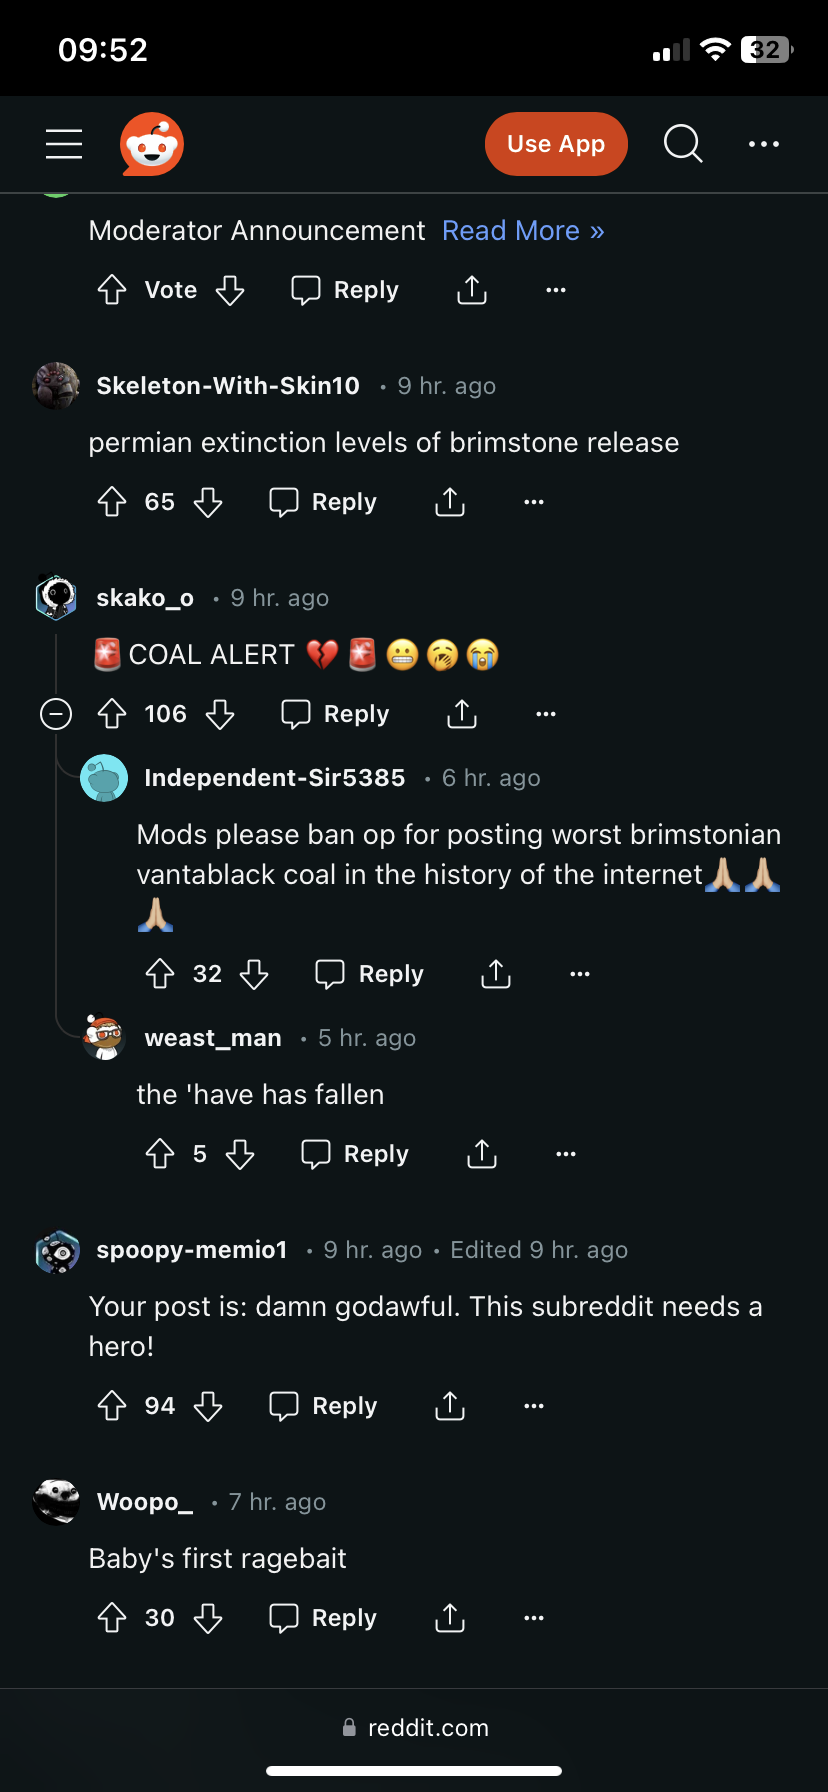Tap the Reddit Snoo logo
828x1792 pixels.
tap(152, 144)
